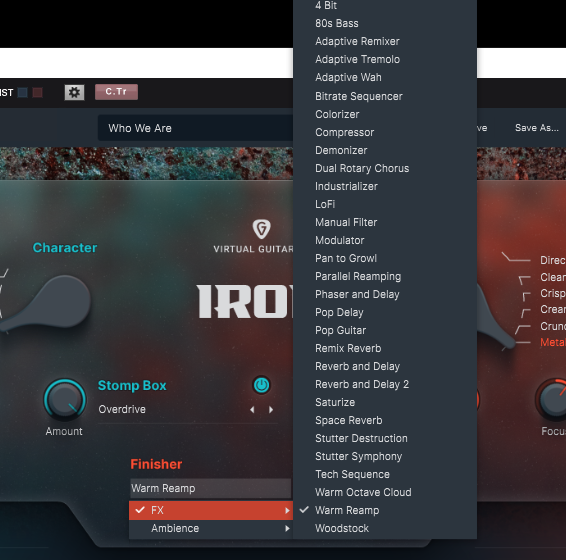Expand the Ambience submenu
Image resolution: width=566 pixels, height=560 pixels.
click(211, 529)
